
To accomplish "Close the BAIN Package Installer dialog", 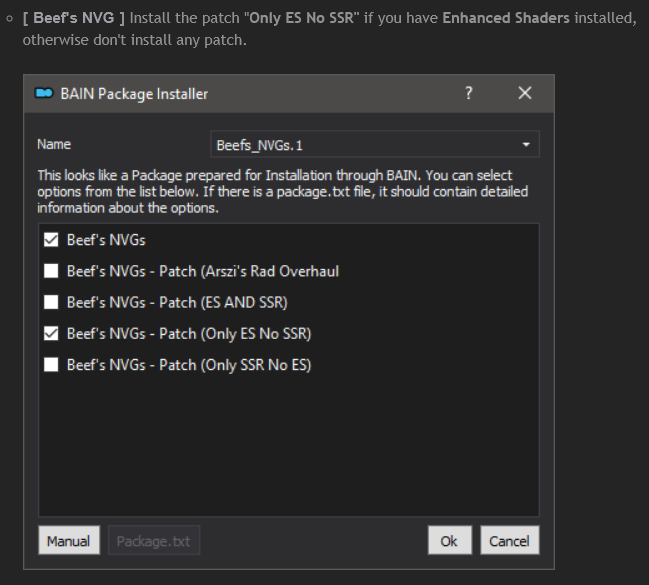I will coord(525,93).
